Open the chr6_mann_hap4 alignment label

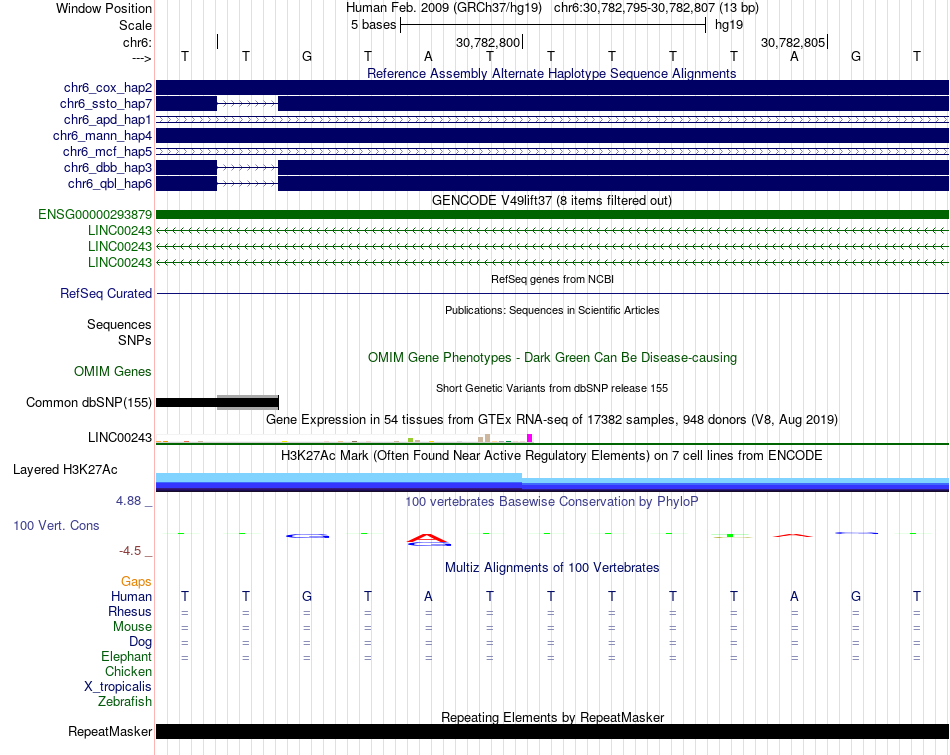pos(102,136)
